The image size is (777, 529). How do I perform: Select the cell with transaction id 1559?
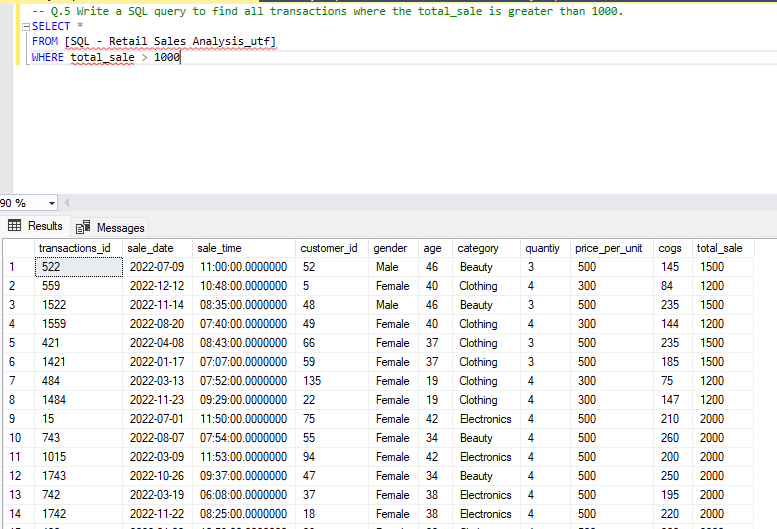[x=78, y=324]
